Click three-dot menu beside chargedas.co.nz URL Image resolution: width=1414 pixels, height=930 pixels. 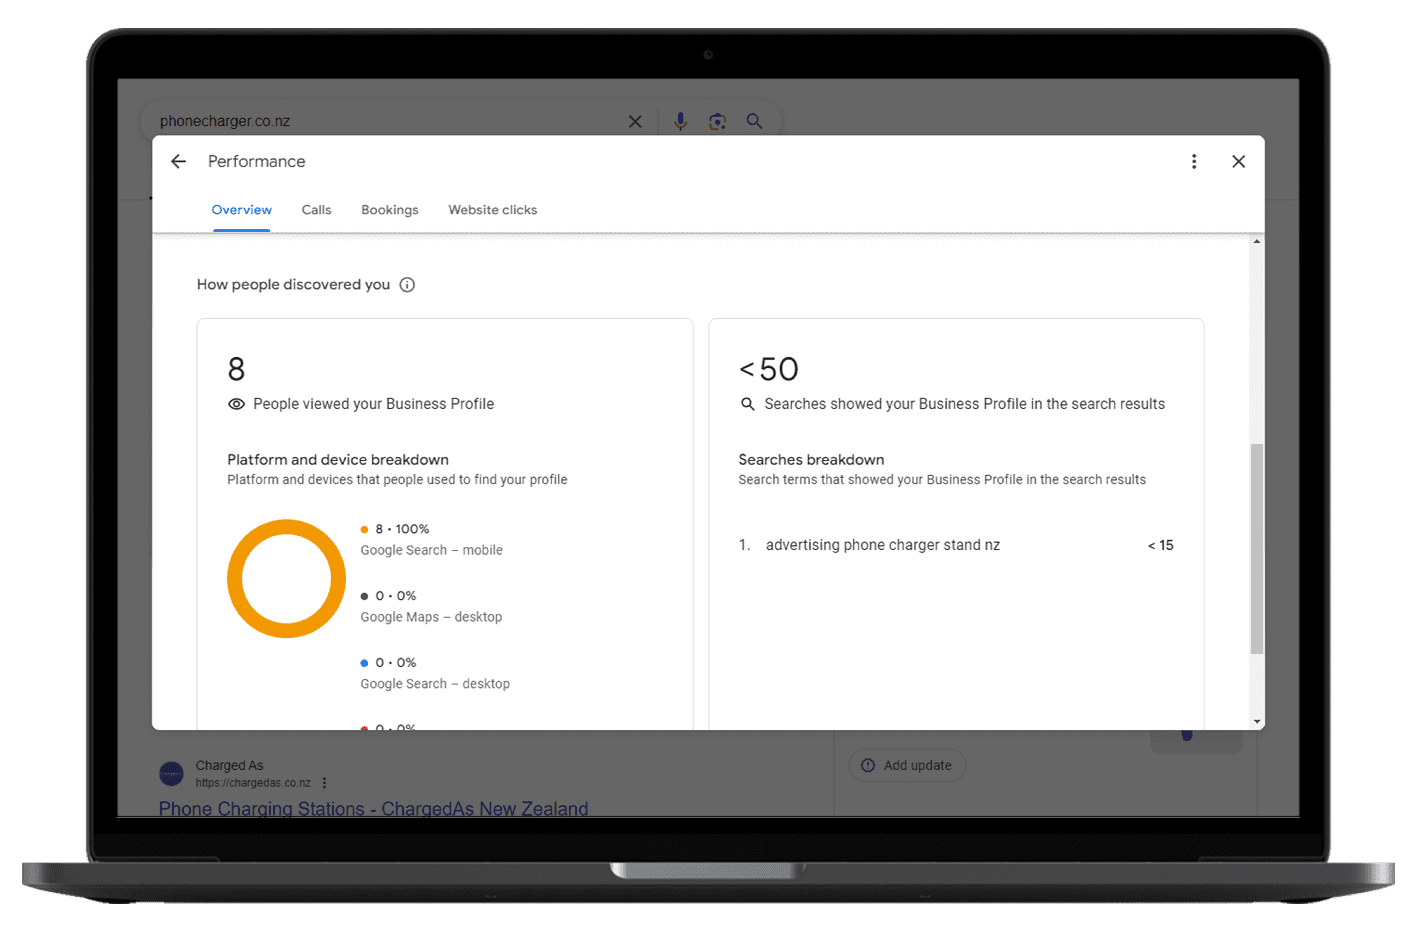[324, 783]
